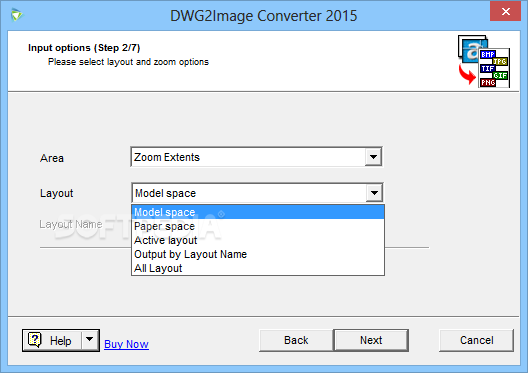The width and height of the screenshot is (528, 373).
Task: Expand the Help button dropdown arrow
Action: [90, 340]
